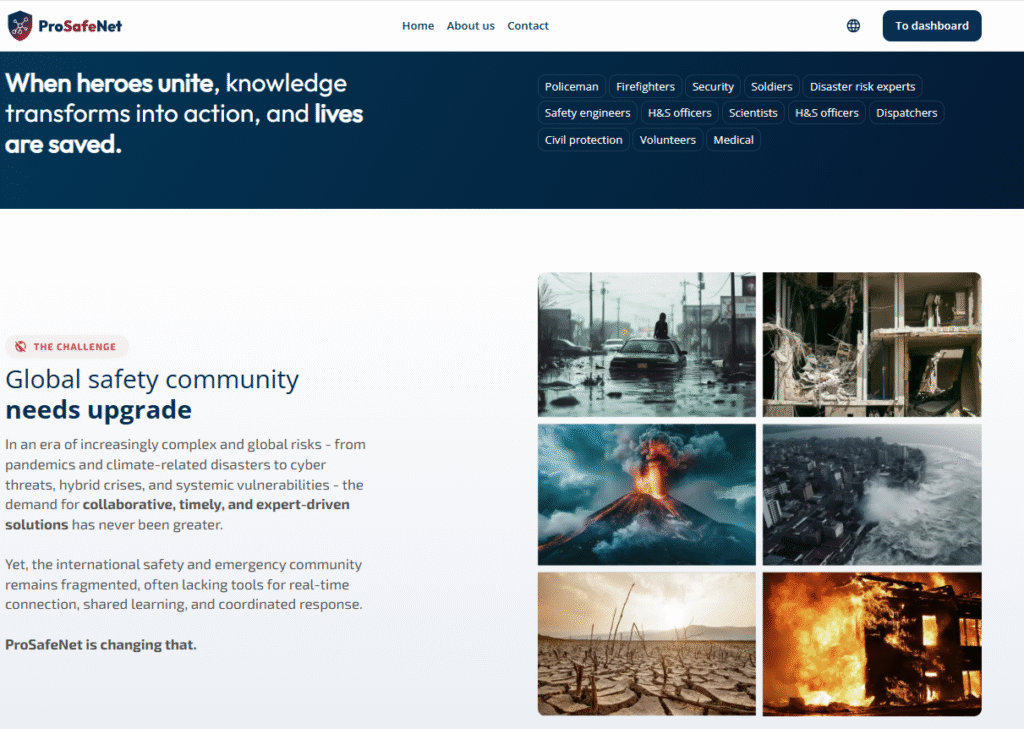
Task: Click the ProSafeNet shield logo
Action: coord(20,26)
